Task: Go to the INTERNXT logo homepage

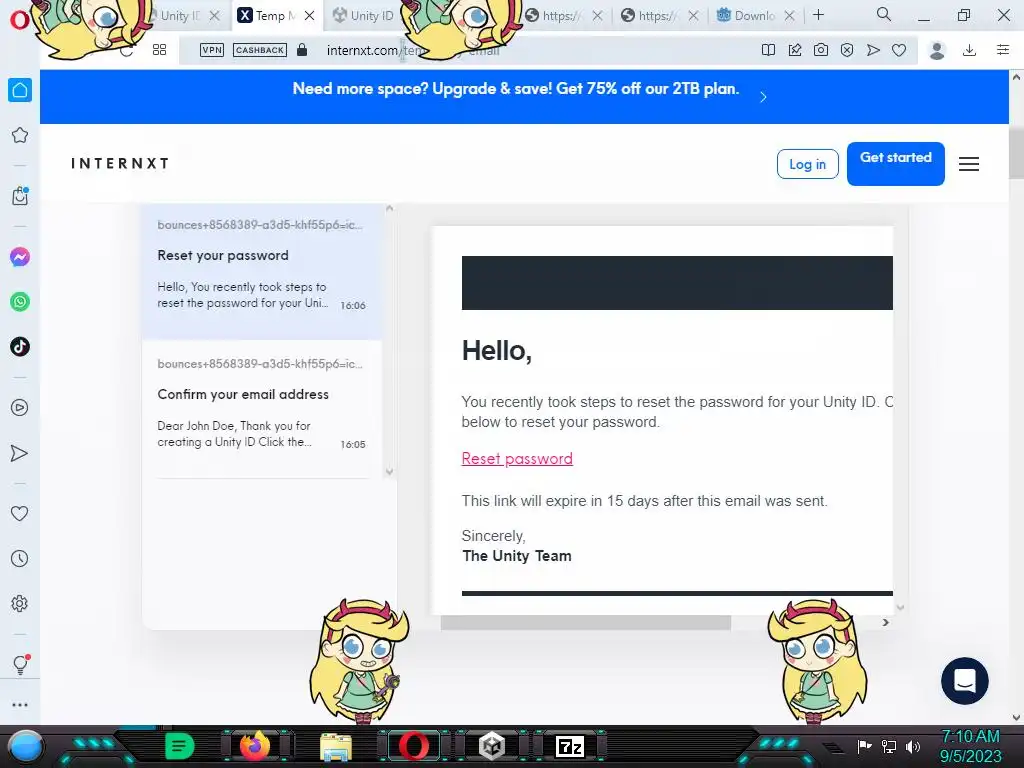Action: pos(120,163)
